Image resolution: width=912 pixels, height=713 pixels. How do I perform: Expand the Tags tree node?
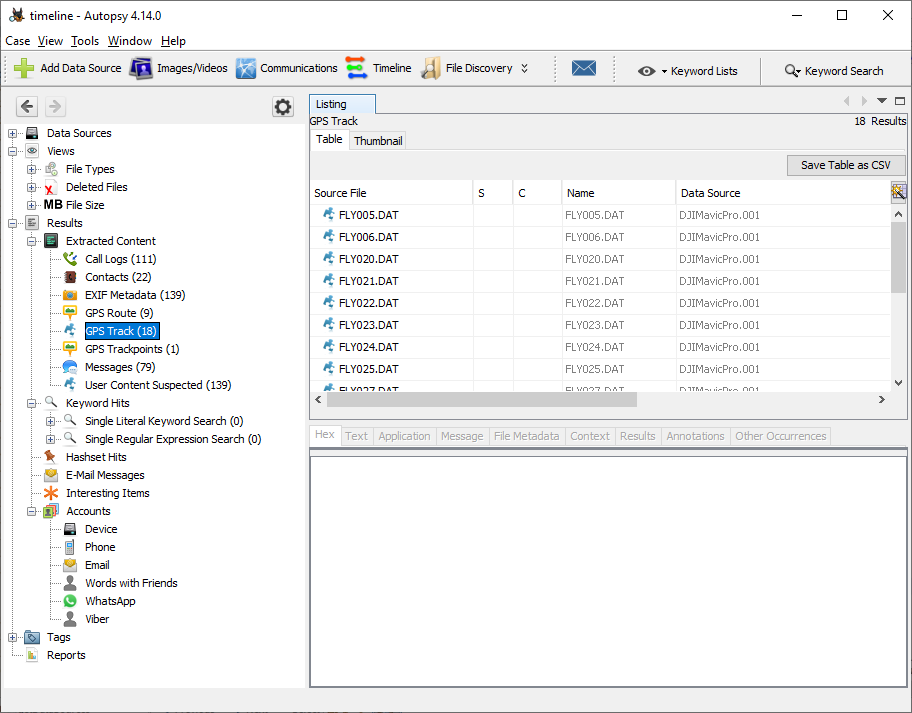[x=13, y=637]
